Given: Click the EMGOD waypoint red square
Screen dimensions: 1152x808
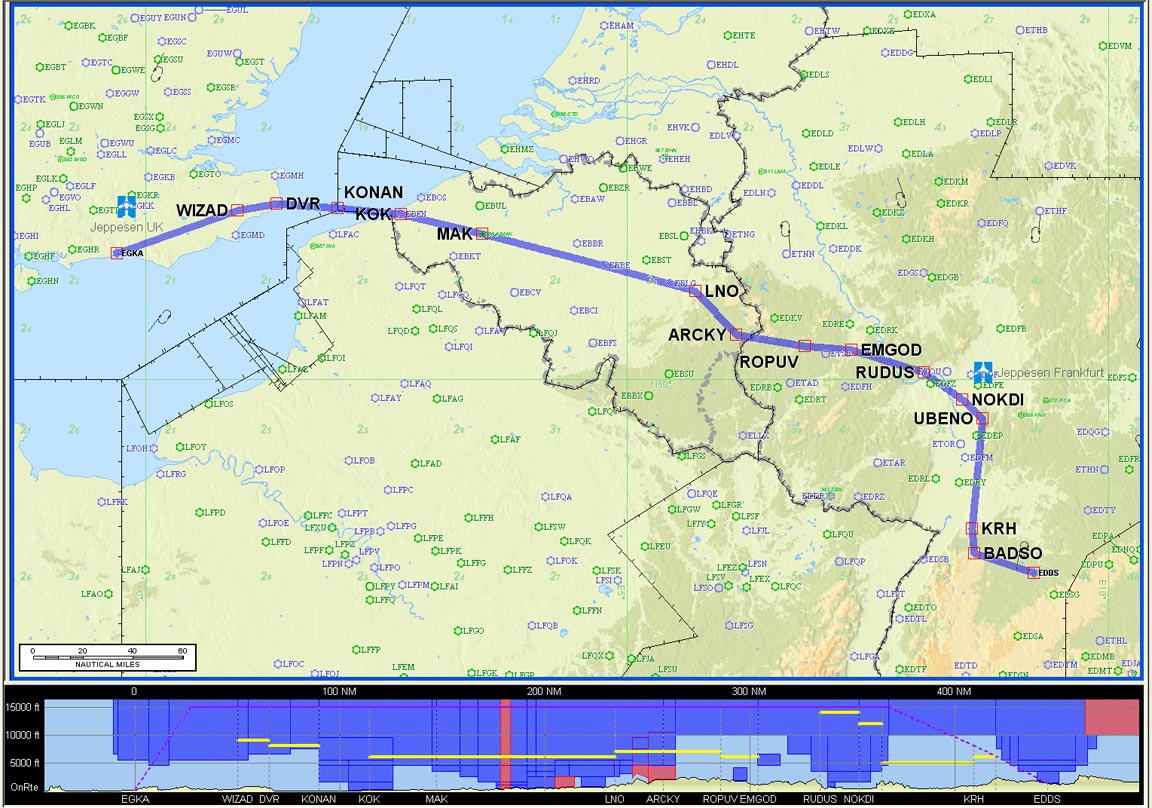Looking at the screenshot, I should [x=851, y=350].
